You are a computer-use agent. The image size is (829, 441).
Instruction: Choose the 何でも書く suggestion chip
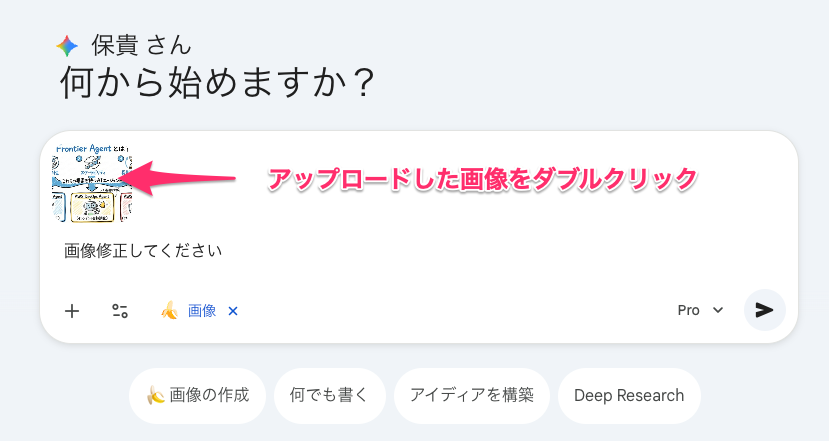[329, 395]
